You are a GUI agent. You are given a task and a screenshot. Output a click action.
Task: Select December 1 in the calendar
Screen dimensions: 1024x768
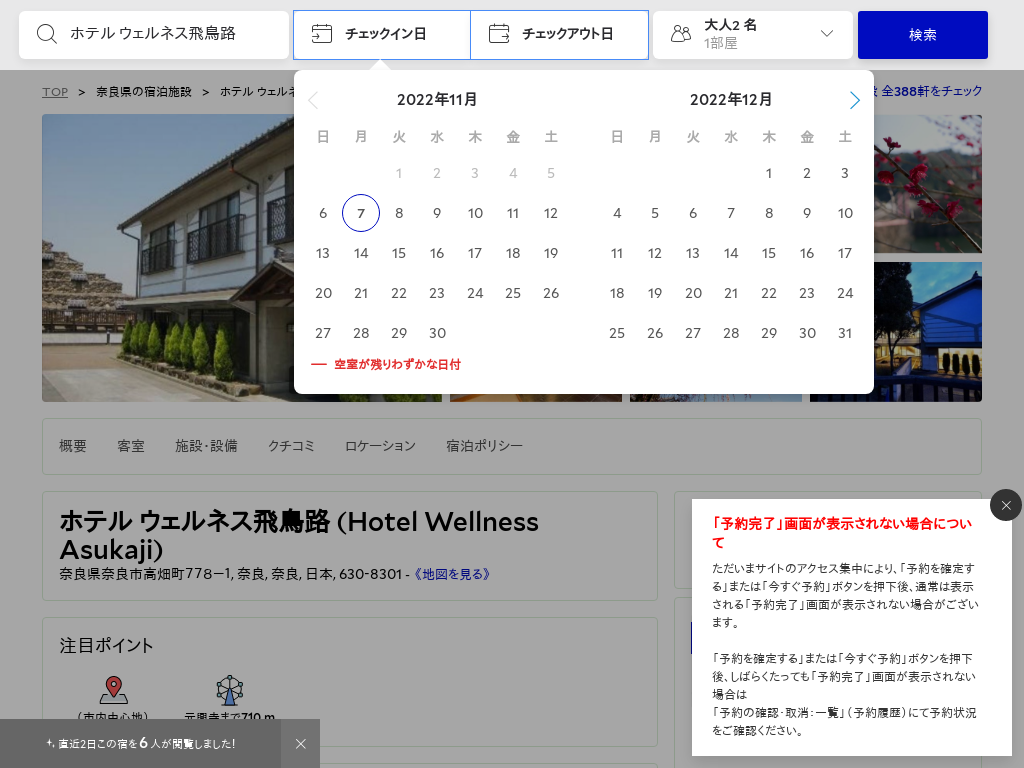pos(769,173)
